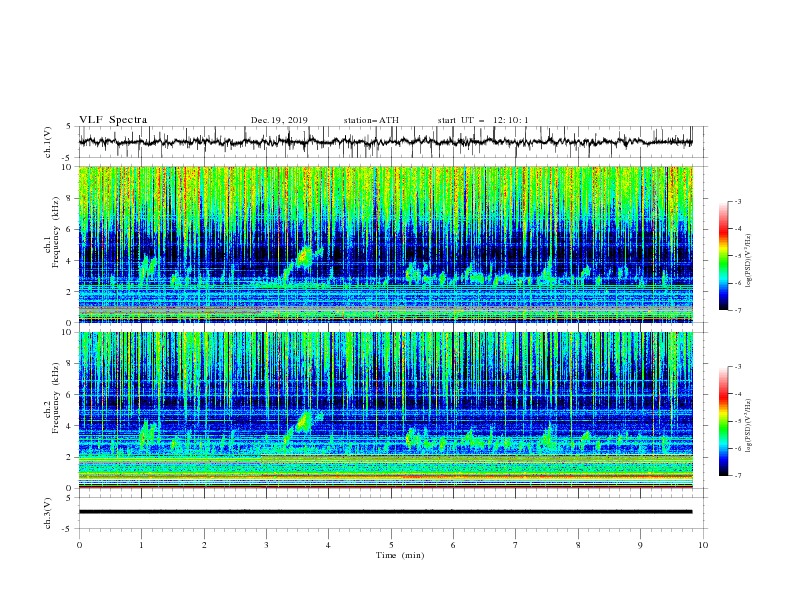Click the "-7" value on ch.2 colorbar
This screenshot has width=792, height=612.
pos(737,476)
